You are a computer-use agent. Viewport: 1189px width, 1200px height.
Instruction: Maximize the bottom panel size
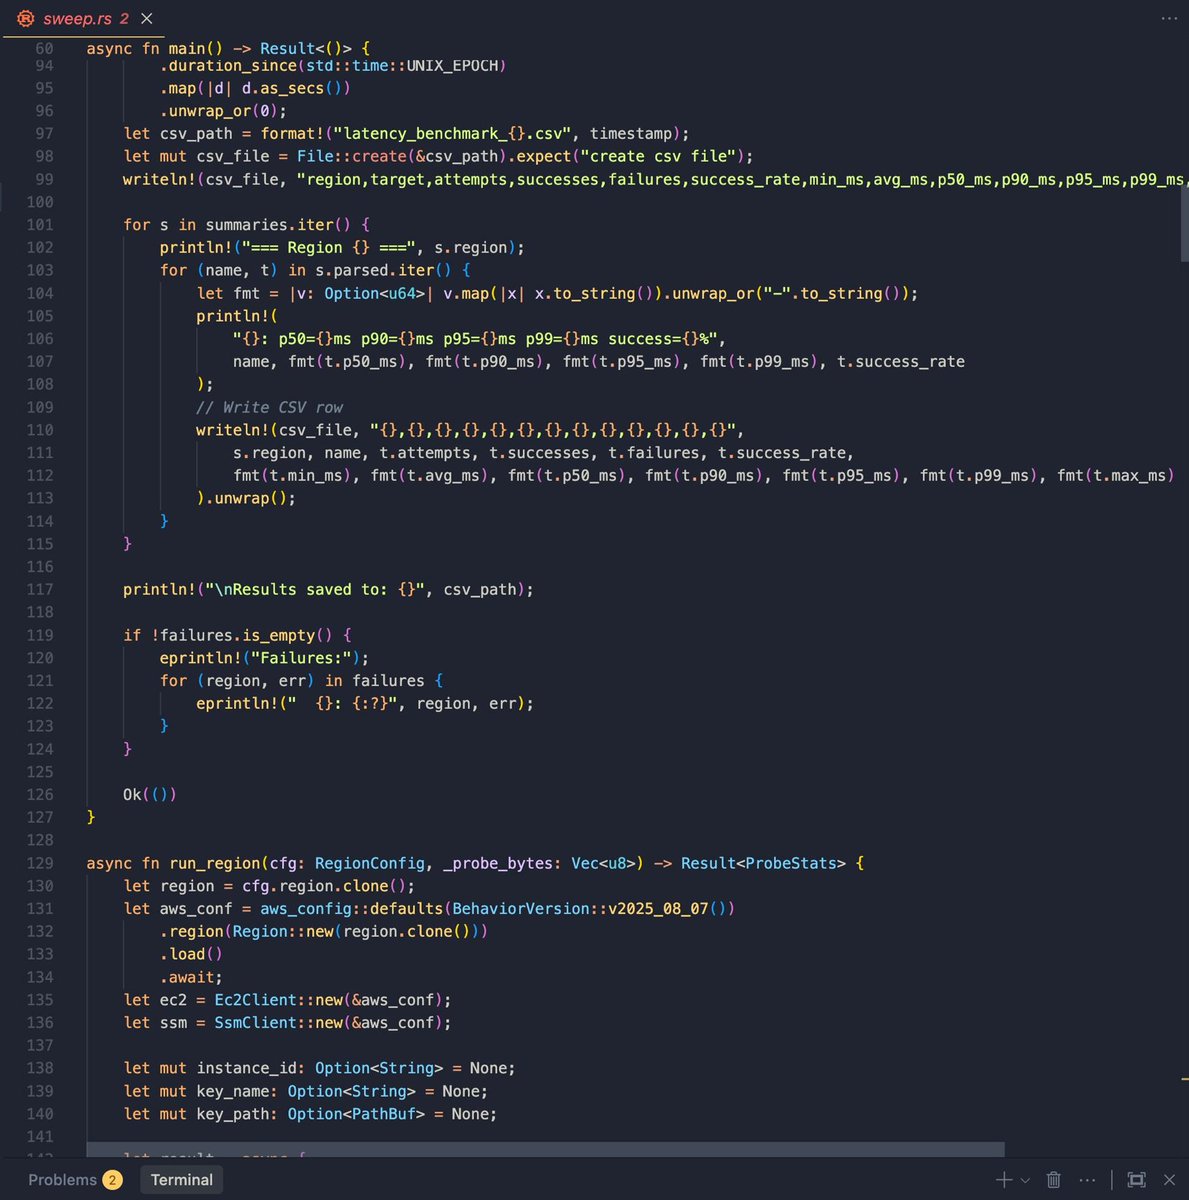tap(1136, 1180)
